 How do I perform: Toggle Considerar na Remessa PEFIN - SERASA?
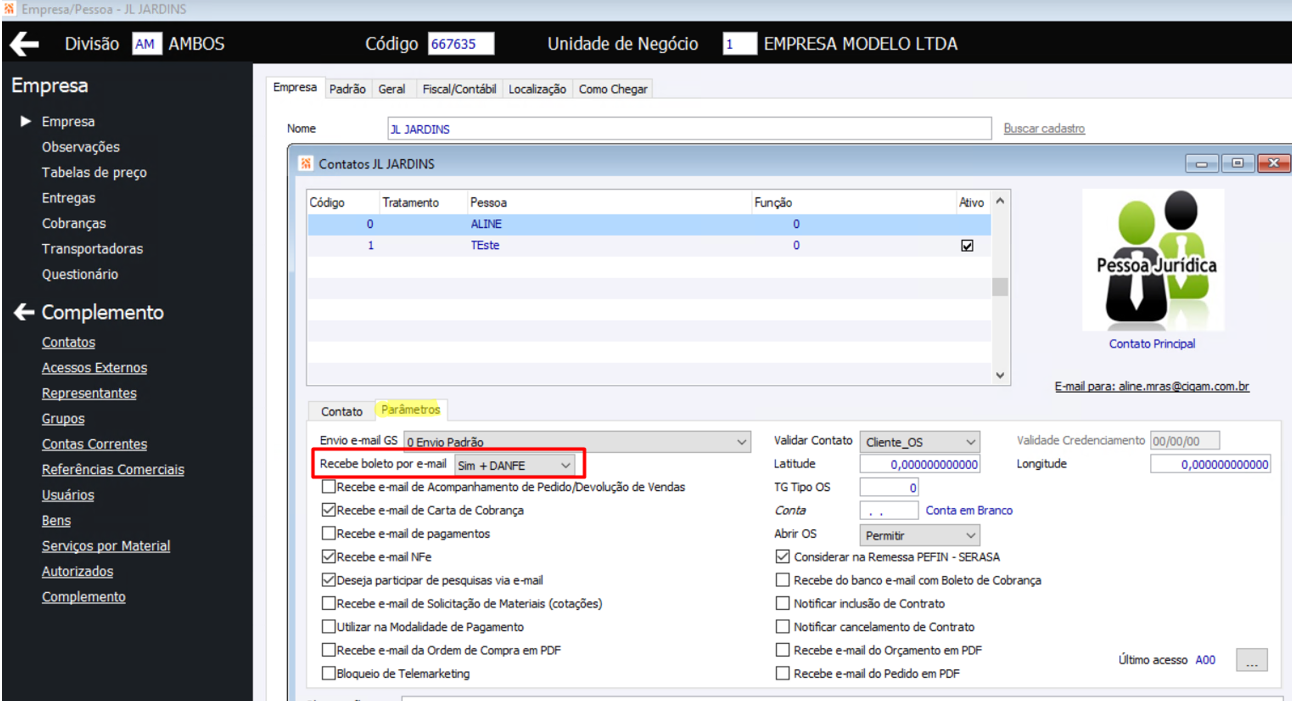[x=783, y=557]
